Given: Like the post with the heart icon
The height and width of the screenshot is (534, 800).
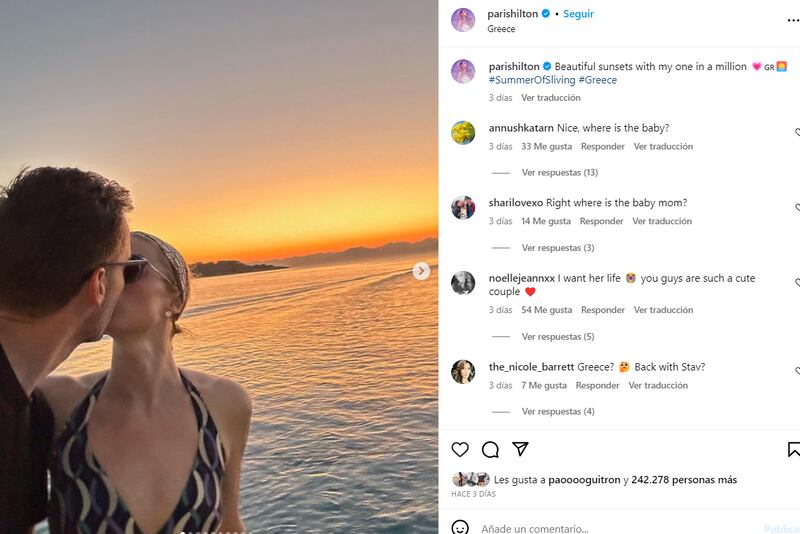Looking at the screenshot, I should pyautogui.click(x=460, y=450).
